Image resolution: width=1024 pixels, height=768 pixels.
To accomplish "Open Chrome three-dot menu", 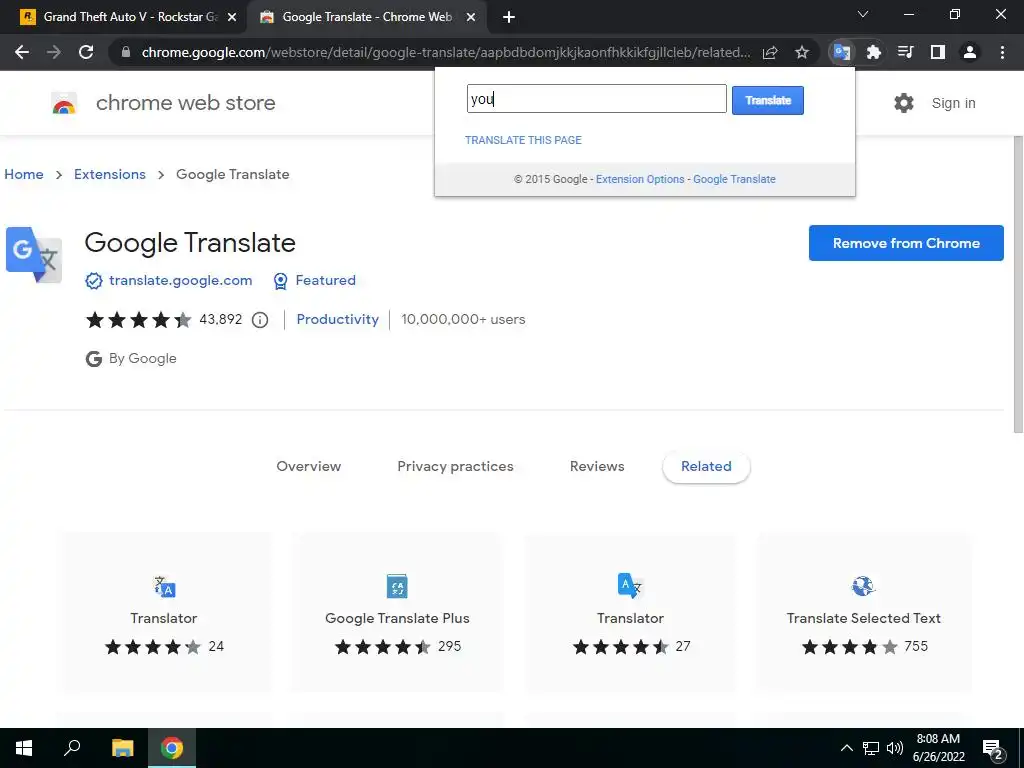I will click(1002, 52).
